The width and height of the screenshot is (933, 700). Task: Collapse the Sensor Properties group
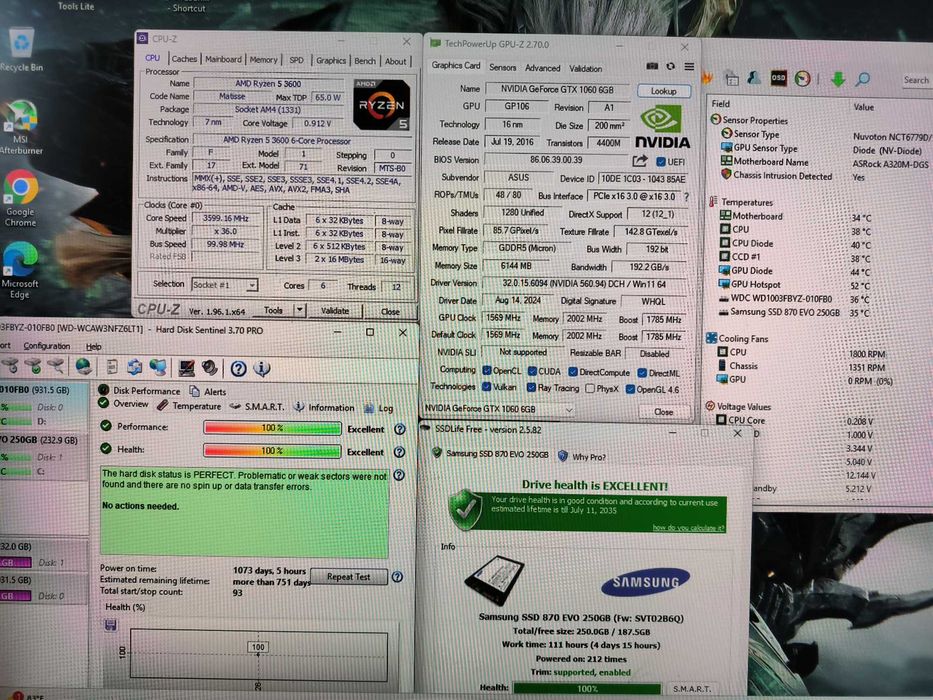716,120
